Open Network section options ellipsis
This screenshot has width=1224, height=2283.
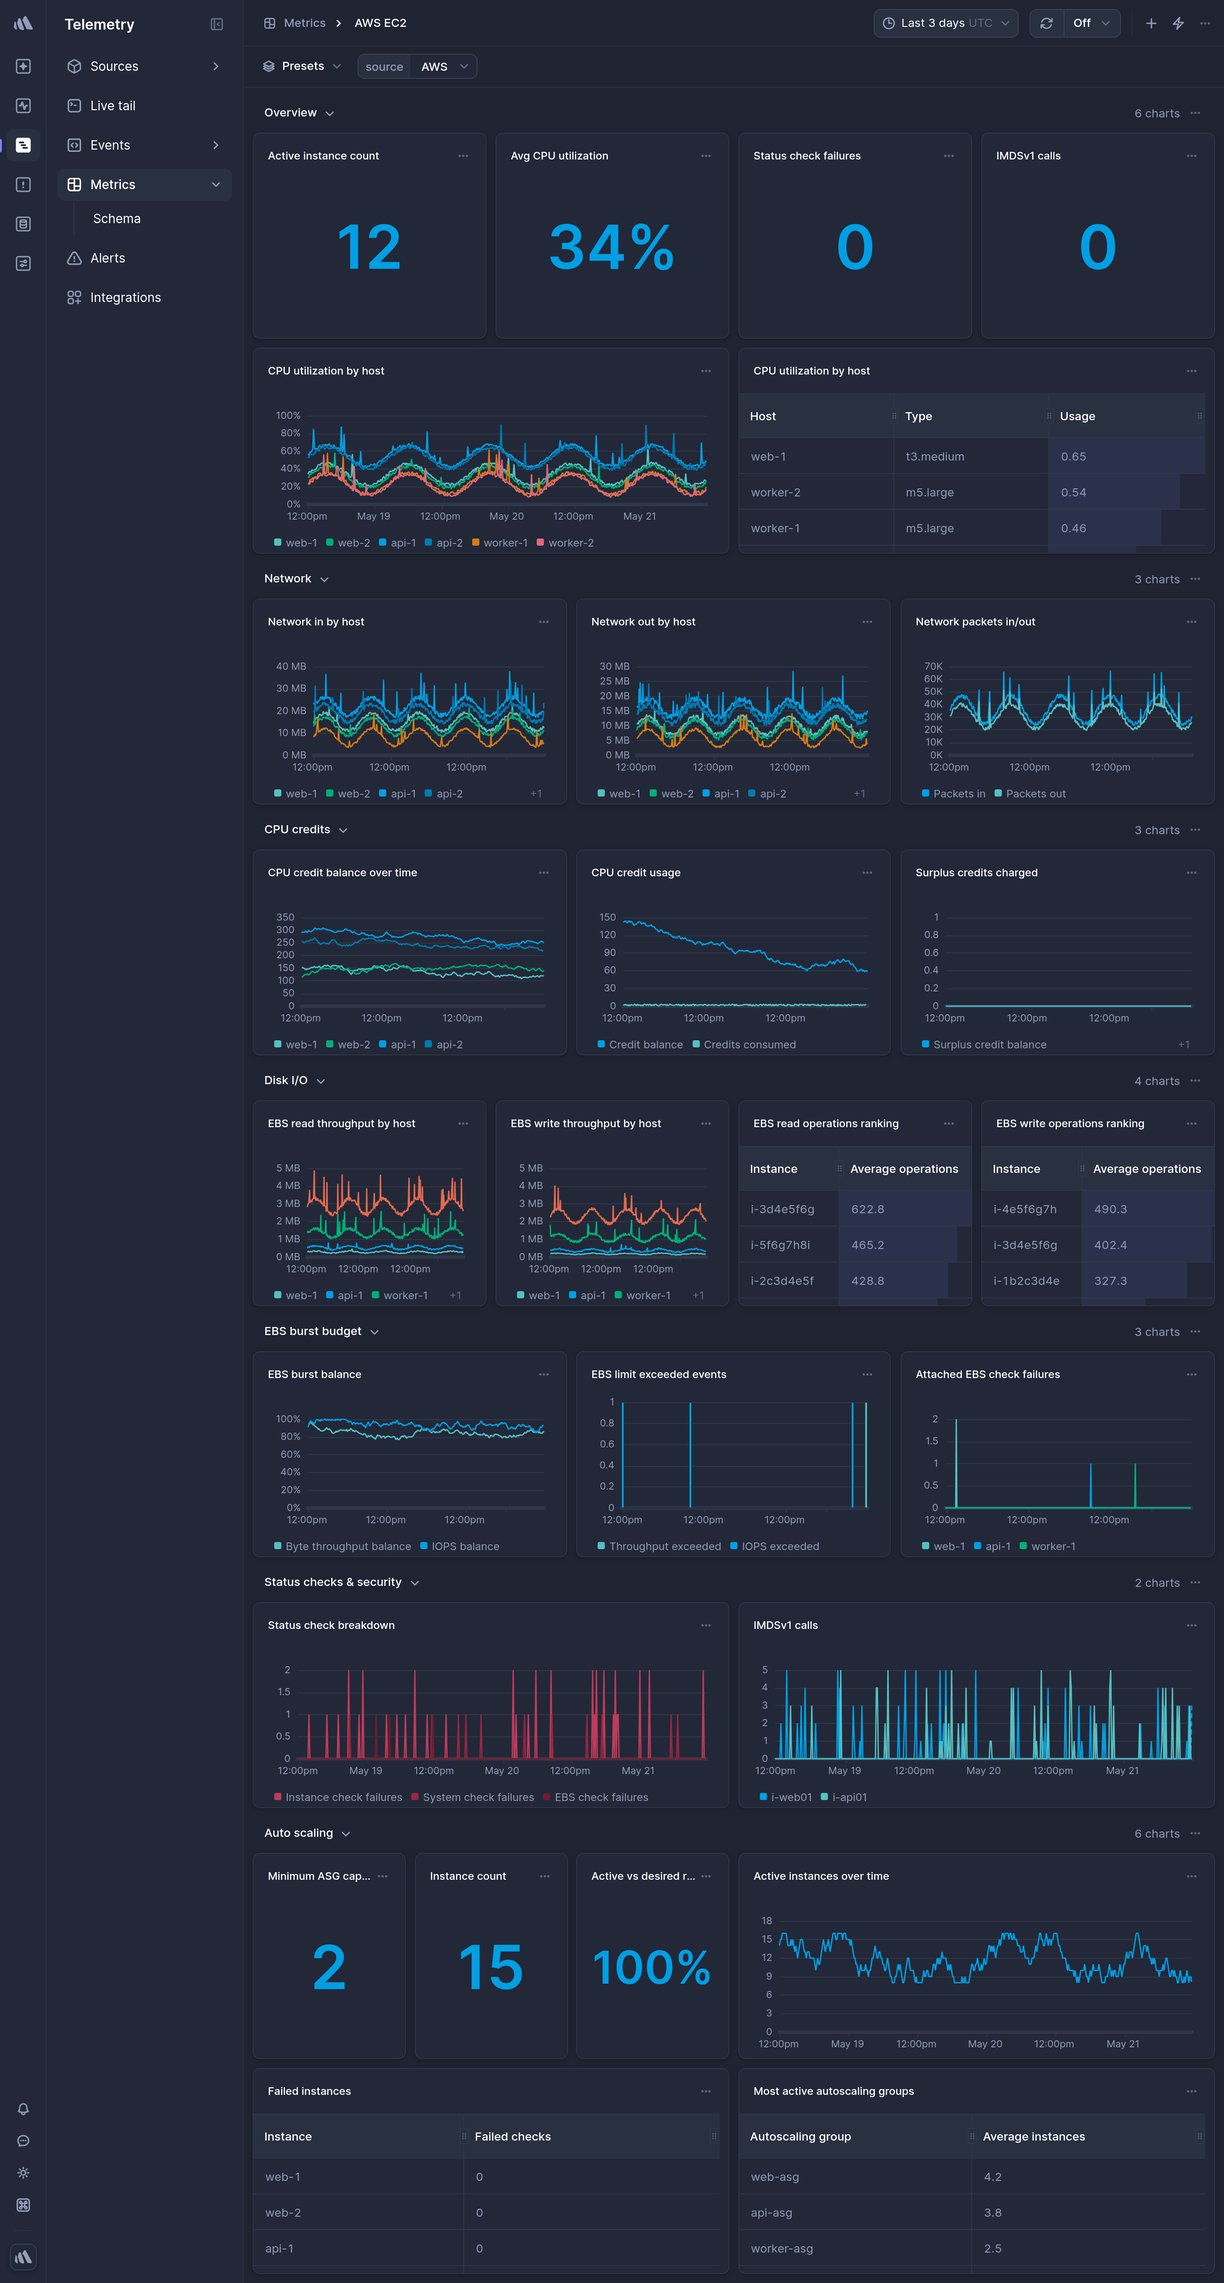(1196, 579)
